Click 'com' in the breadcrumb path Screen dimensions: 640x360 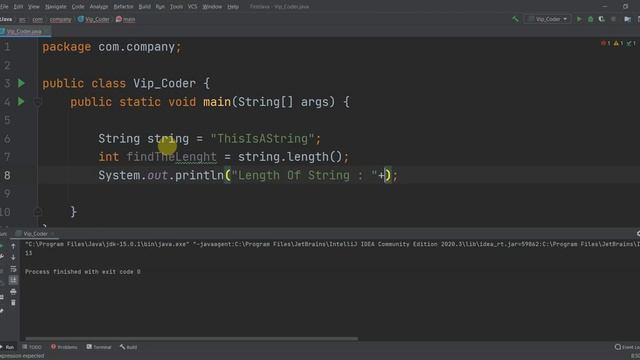[38, 19]
